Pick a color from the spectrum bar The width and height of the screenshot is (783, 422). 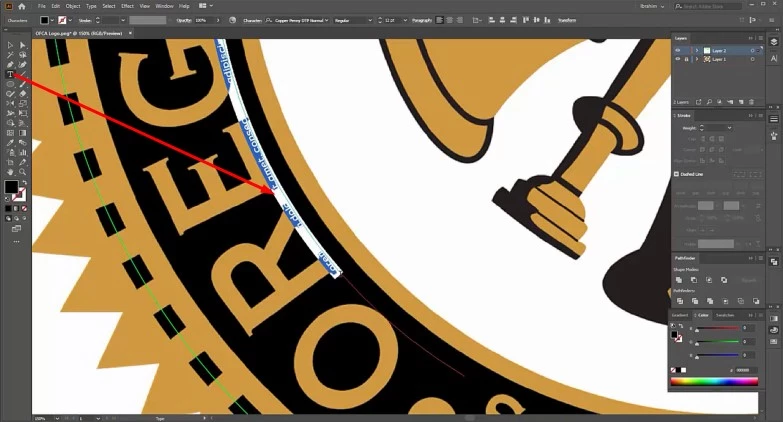(714, 382)
